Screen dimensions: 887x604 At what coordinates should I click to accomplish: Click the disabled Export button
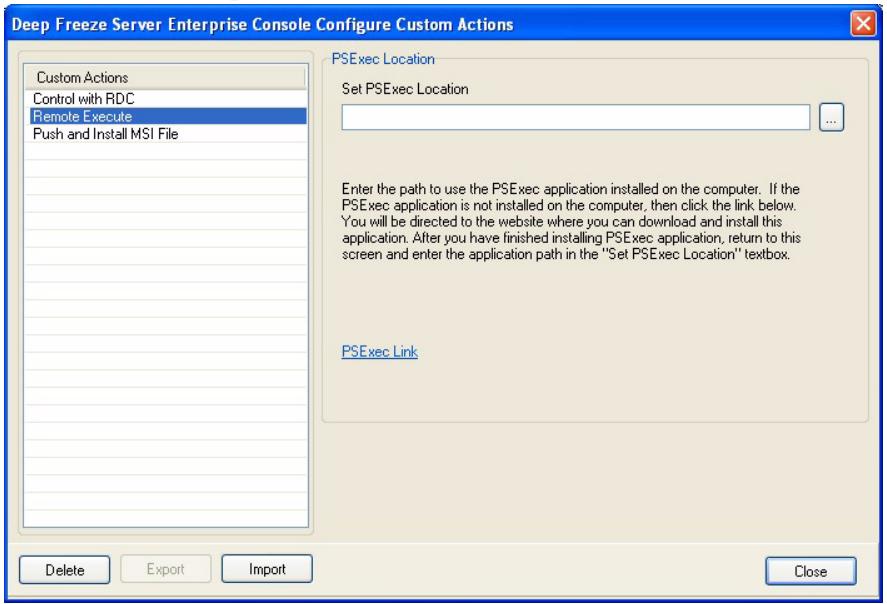point(166,569)
